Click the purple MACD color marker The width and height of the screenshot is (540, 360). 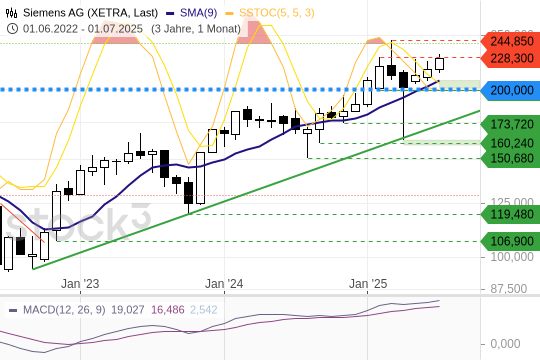tap(13, 310)
